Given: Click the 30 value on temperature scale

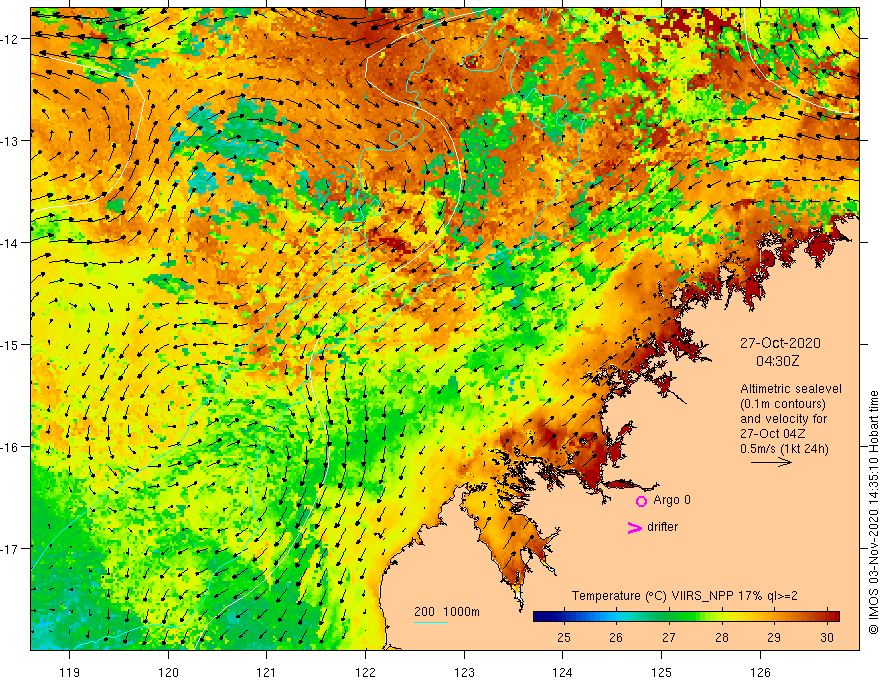Looking at the screenshot, I should click(x=826, y=637).
